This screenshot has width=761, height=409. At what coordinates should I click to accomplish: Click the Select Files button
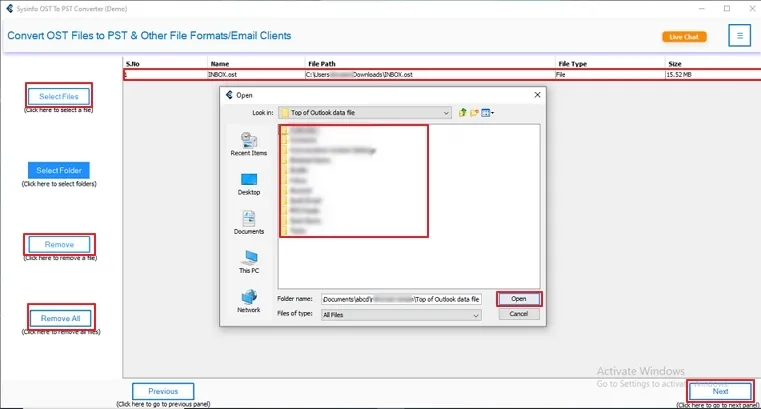tap(59, 96)
